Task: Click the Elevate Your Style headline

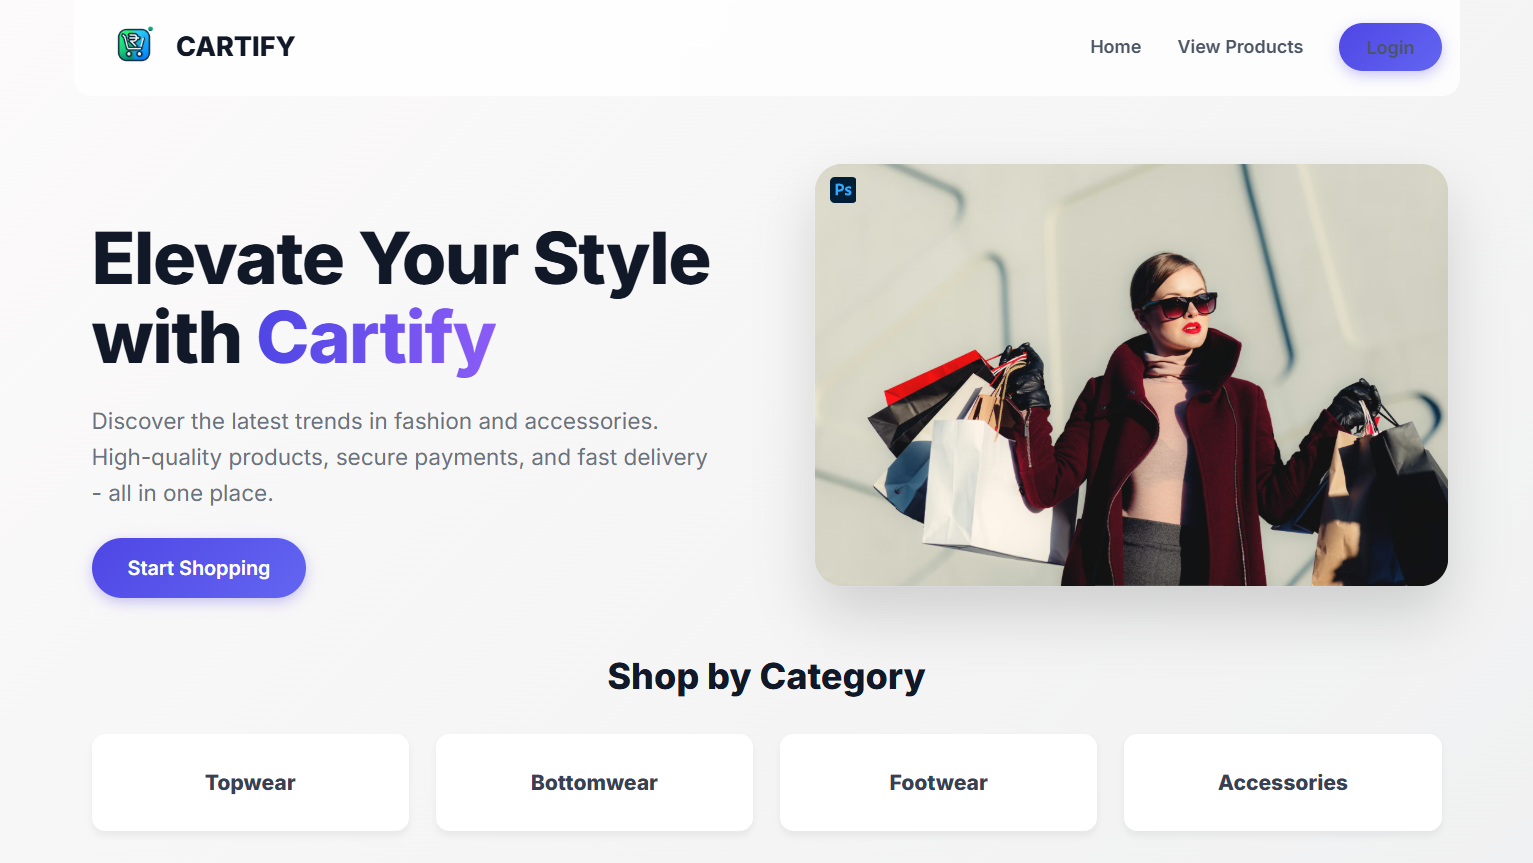Action: 401,259
